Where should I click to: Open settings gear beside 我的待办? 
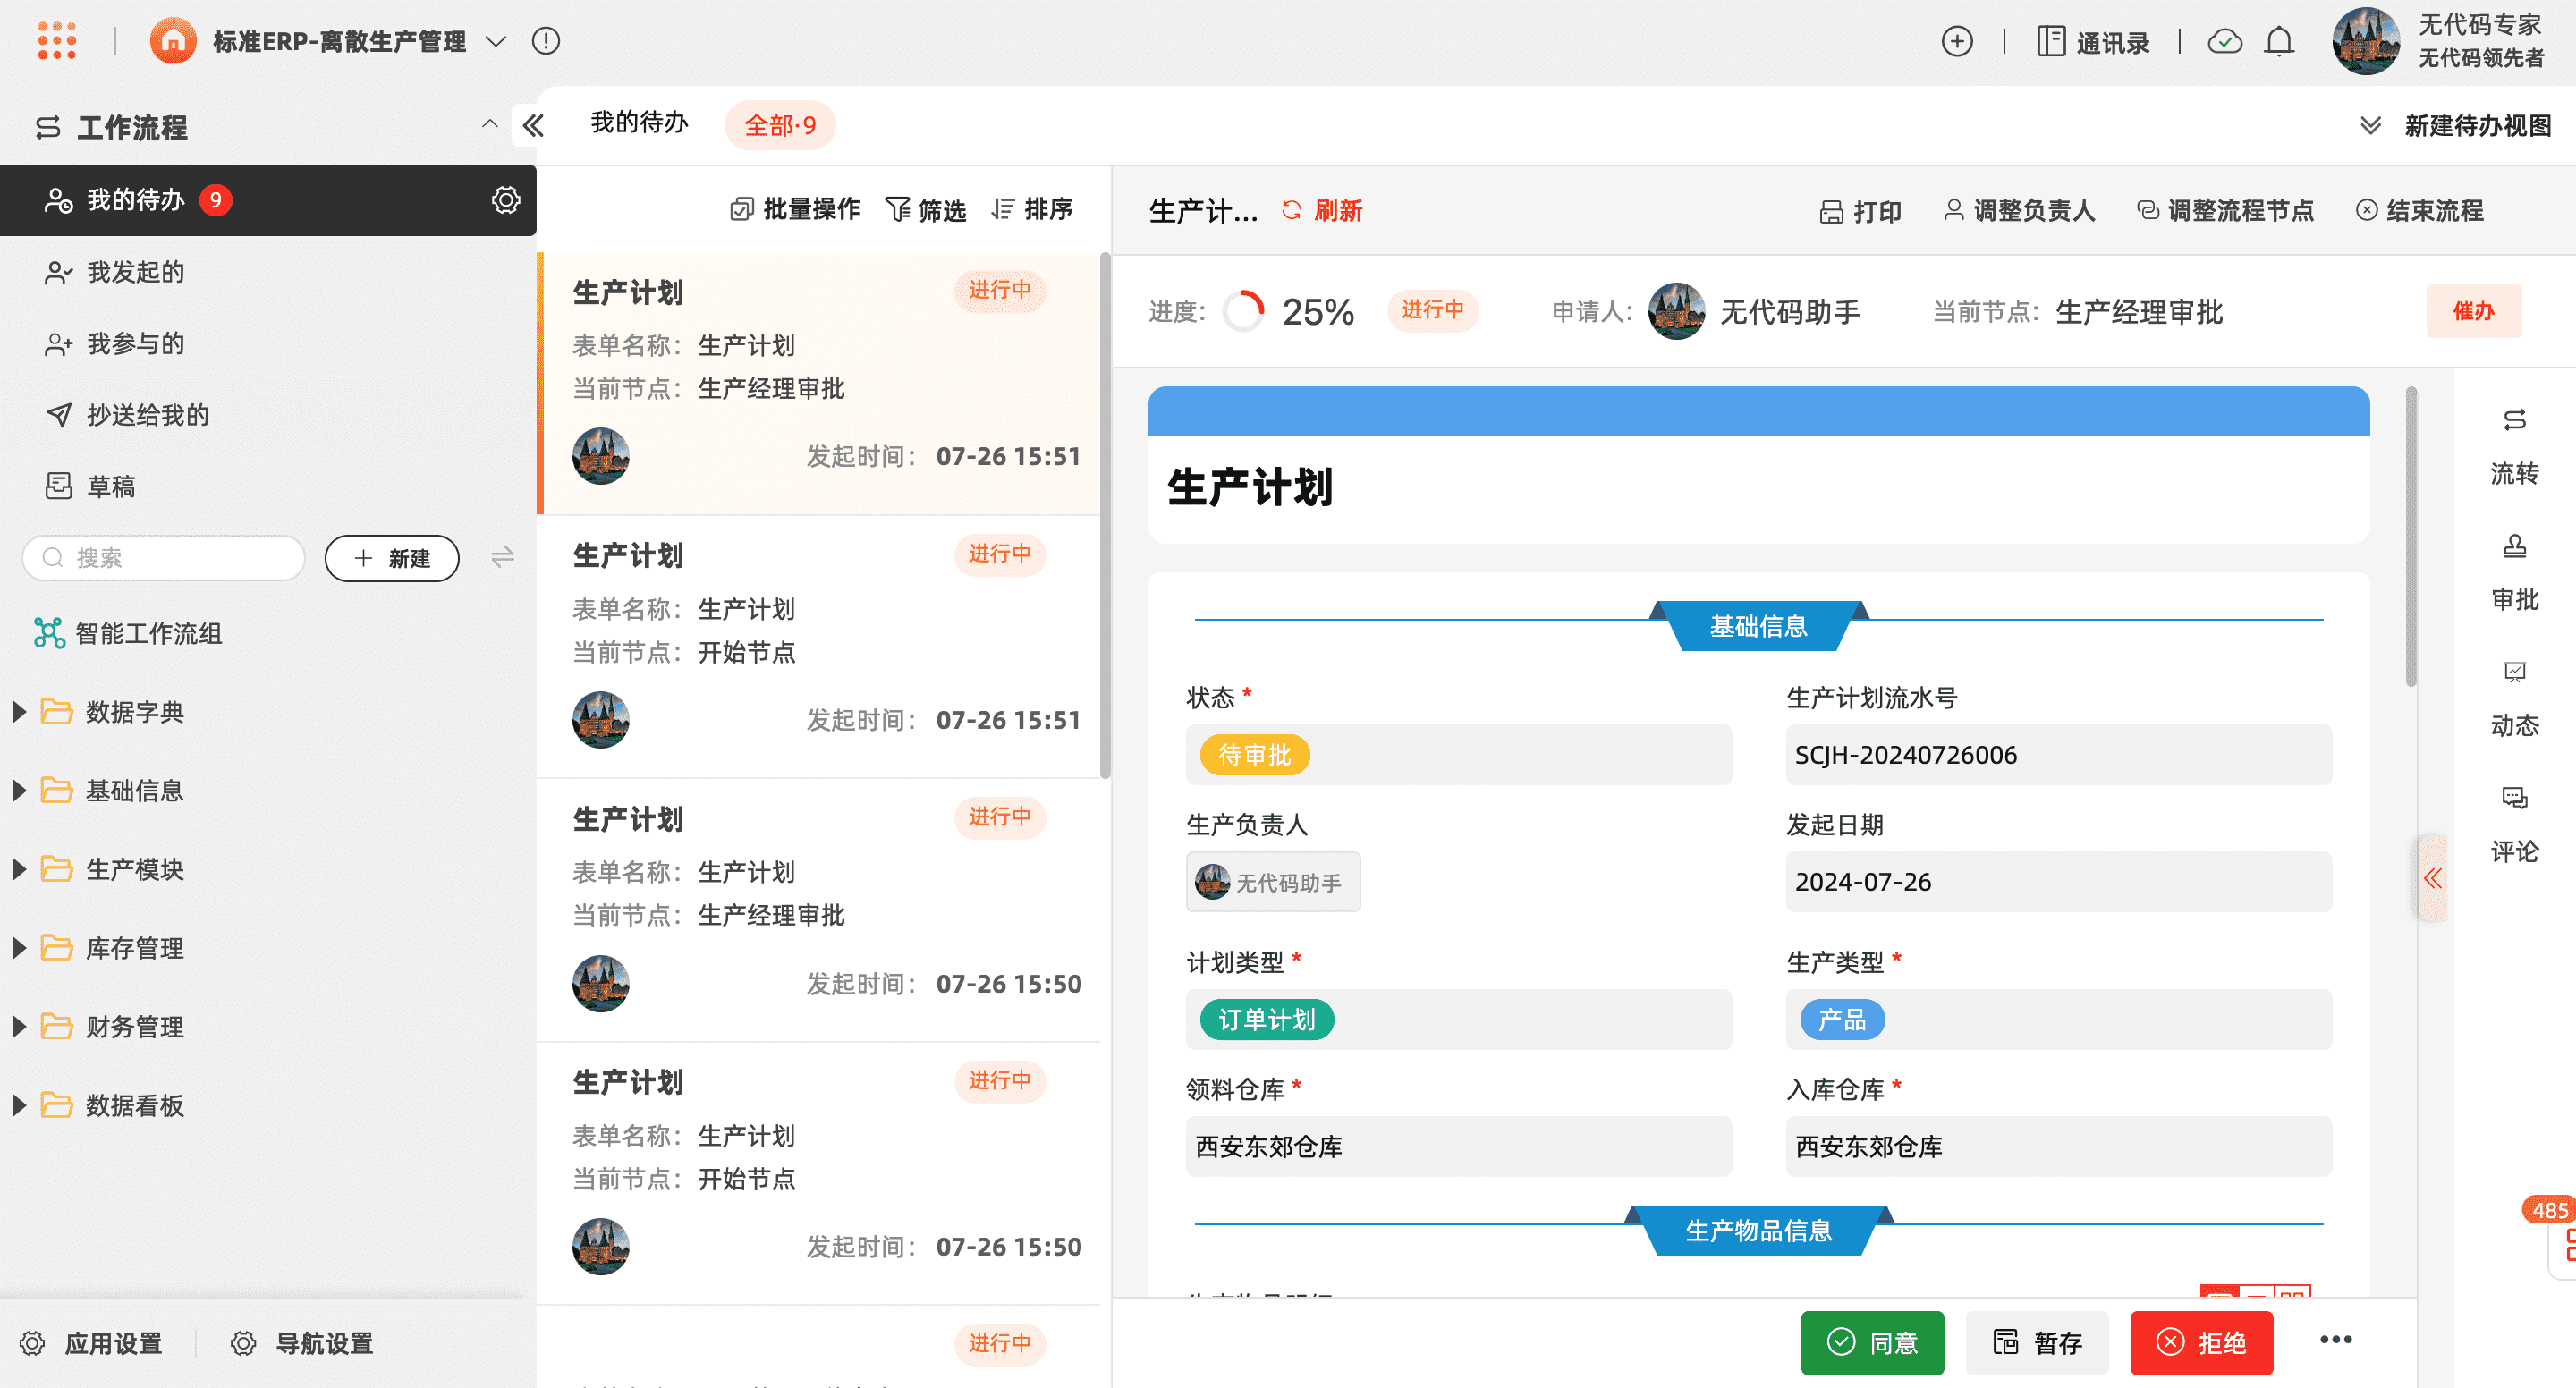coord(506,200)
